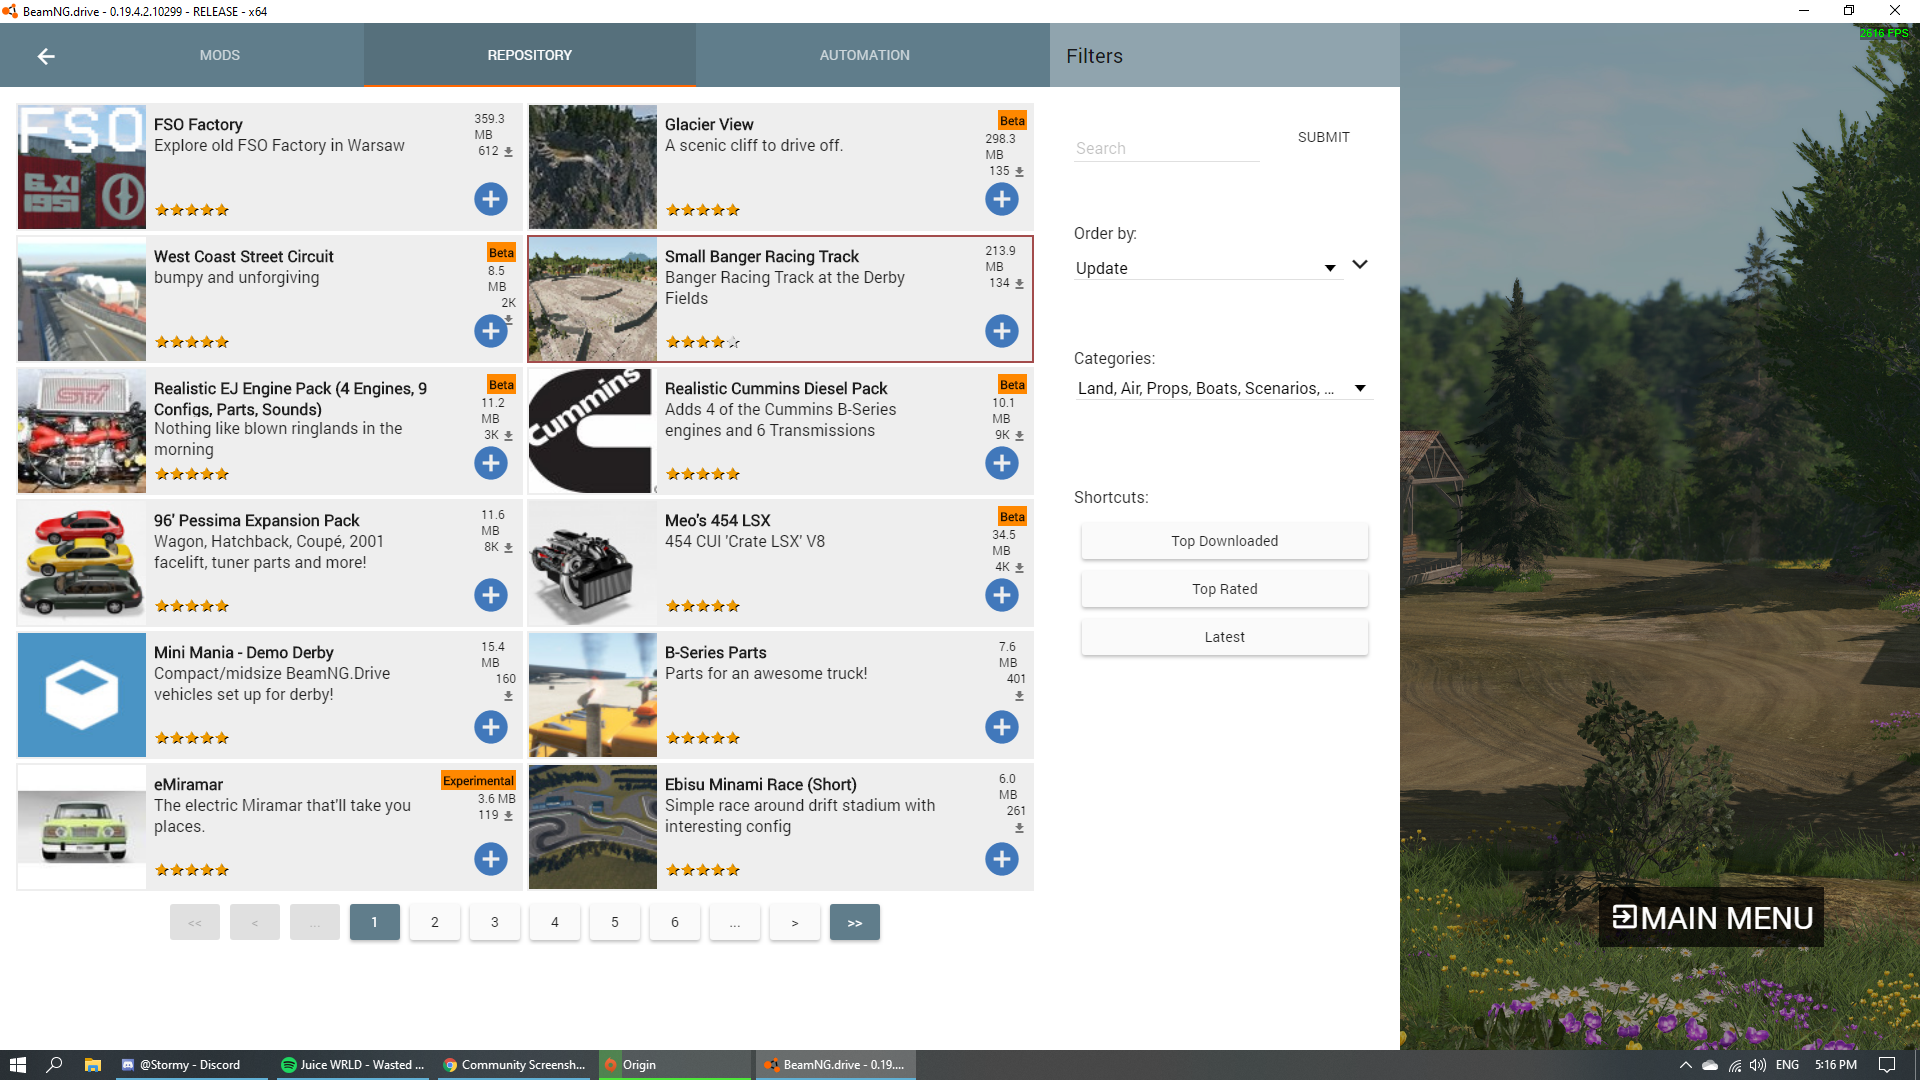The height and width of the screenshot is (1080, 1920).
Task: Subscribe to FSO Factory mod with plus button
Action: [x=490, y=199]
